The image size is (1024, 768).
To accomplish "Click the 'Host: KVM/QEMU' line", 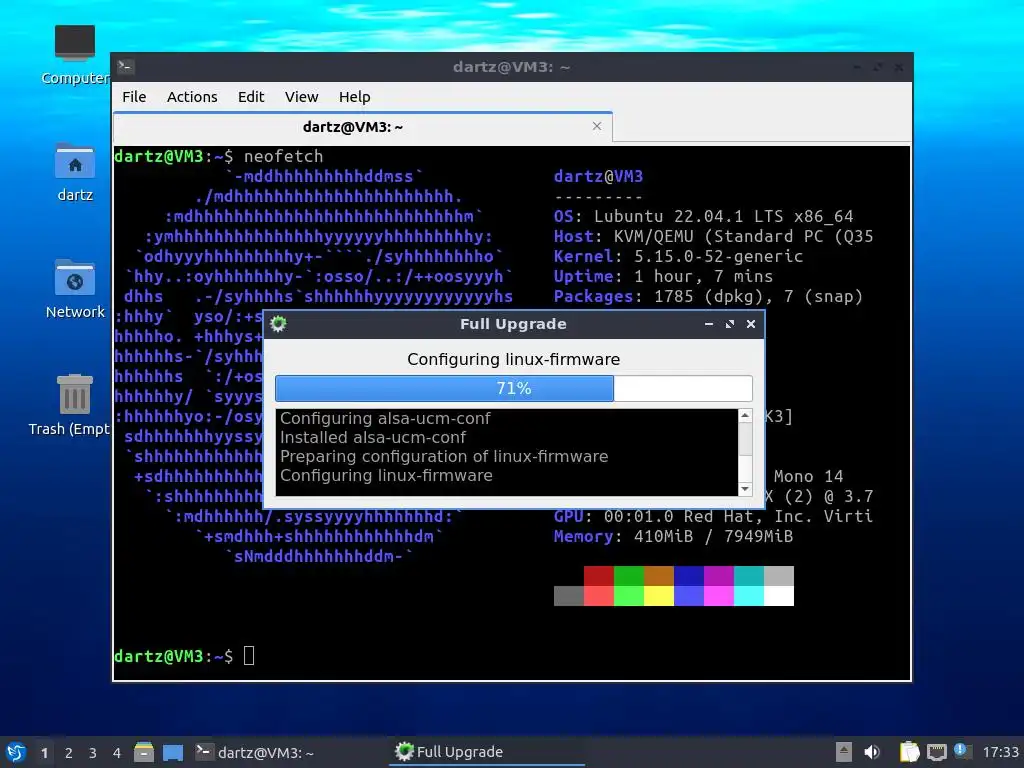I will pyautogui.click(x=713, y=236).
